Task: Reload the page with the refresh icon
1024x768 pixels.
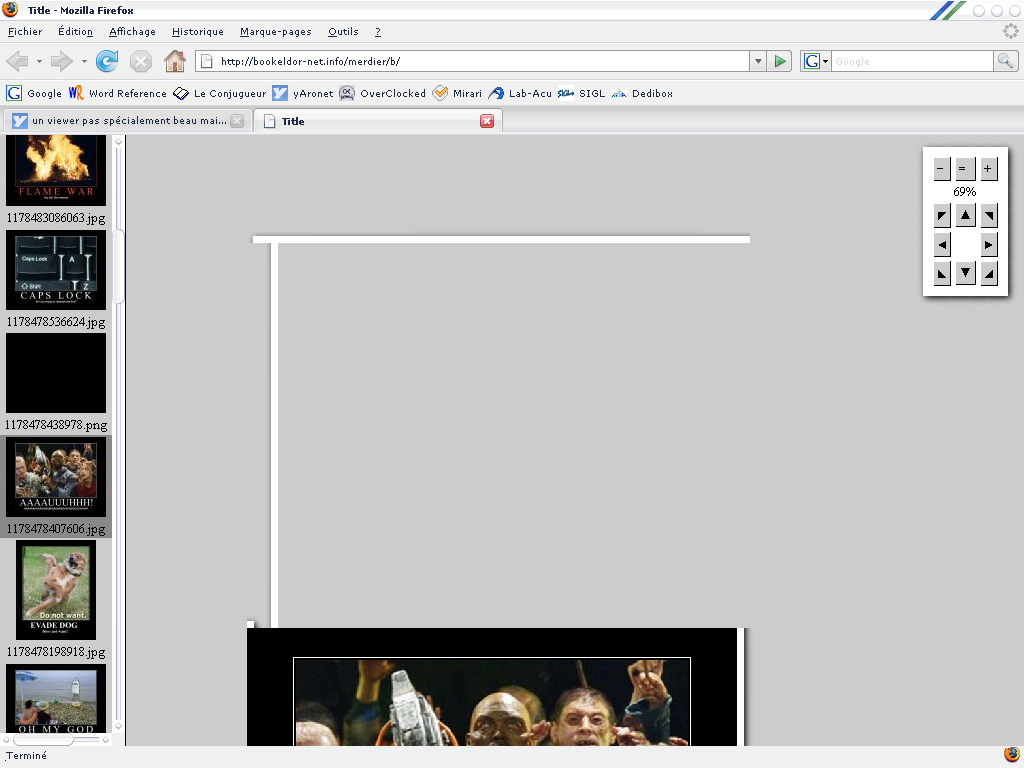Action: pyautogui.click(x=107, y=61)
